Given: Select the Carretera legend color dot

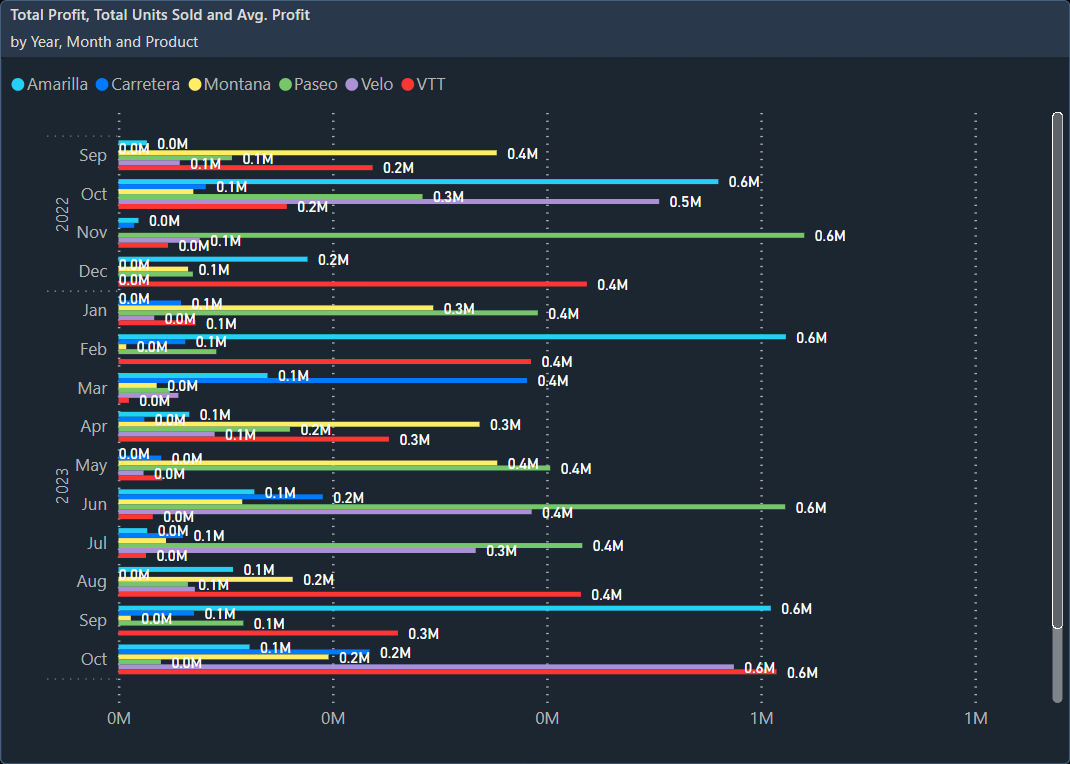Looking at the screenshot, I should coord(101,84).
